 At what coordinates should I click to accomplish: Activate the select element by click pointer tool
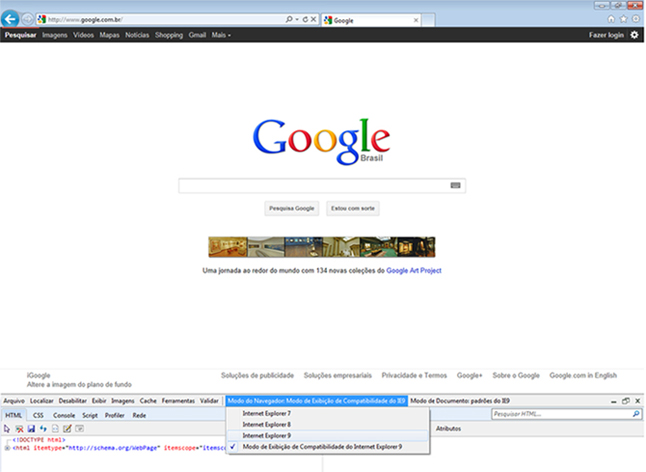pyautogui.click(x=7, y=429)
